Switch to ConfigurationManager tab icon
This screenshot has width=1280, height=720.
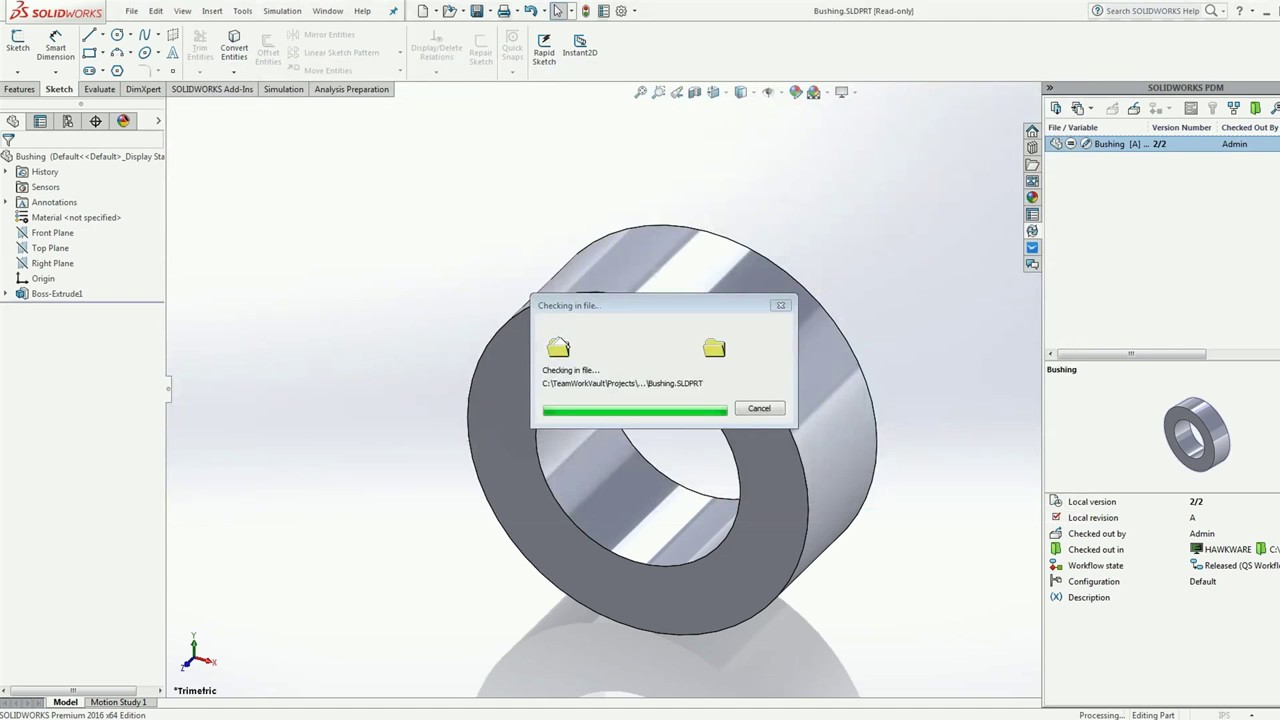(68, 121)
